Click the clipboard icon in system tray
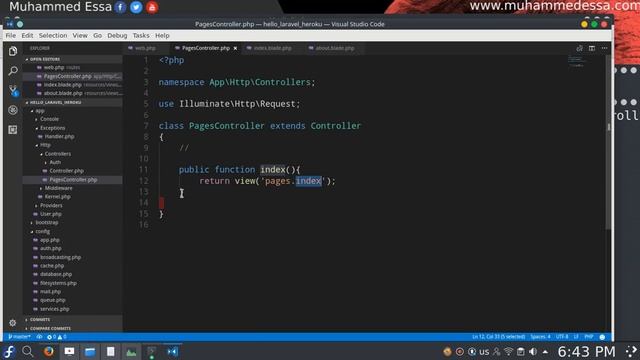The image size is (640, 360). pyautogui.click(x=521, y=351)
